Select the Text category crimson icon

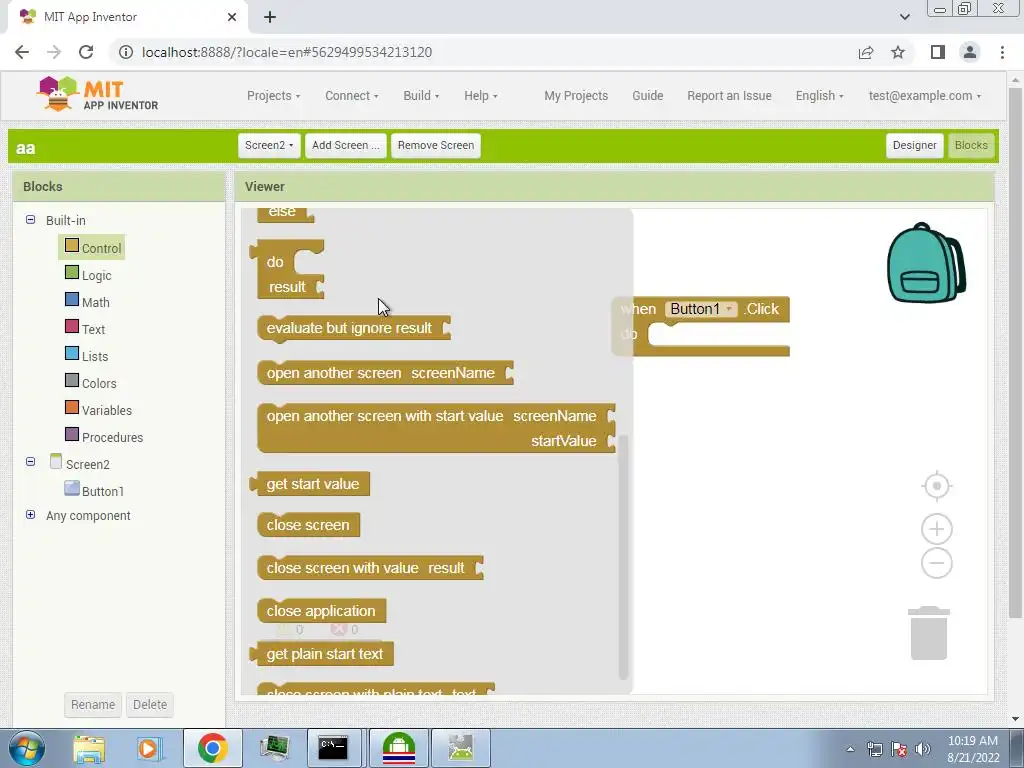72,327
